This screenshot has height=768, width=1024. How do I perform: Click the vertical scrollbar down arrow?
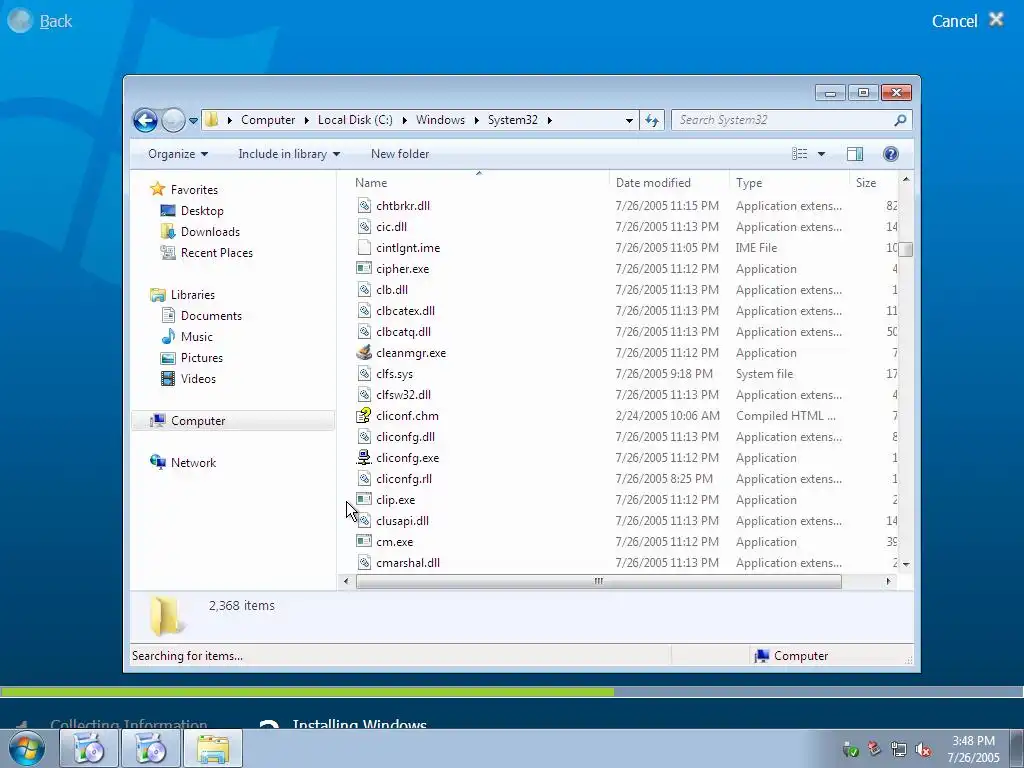click(906, 564)
